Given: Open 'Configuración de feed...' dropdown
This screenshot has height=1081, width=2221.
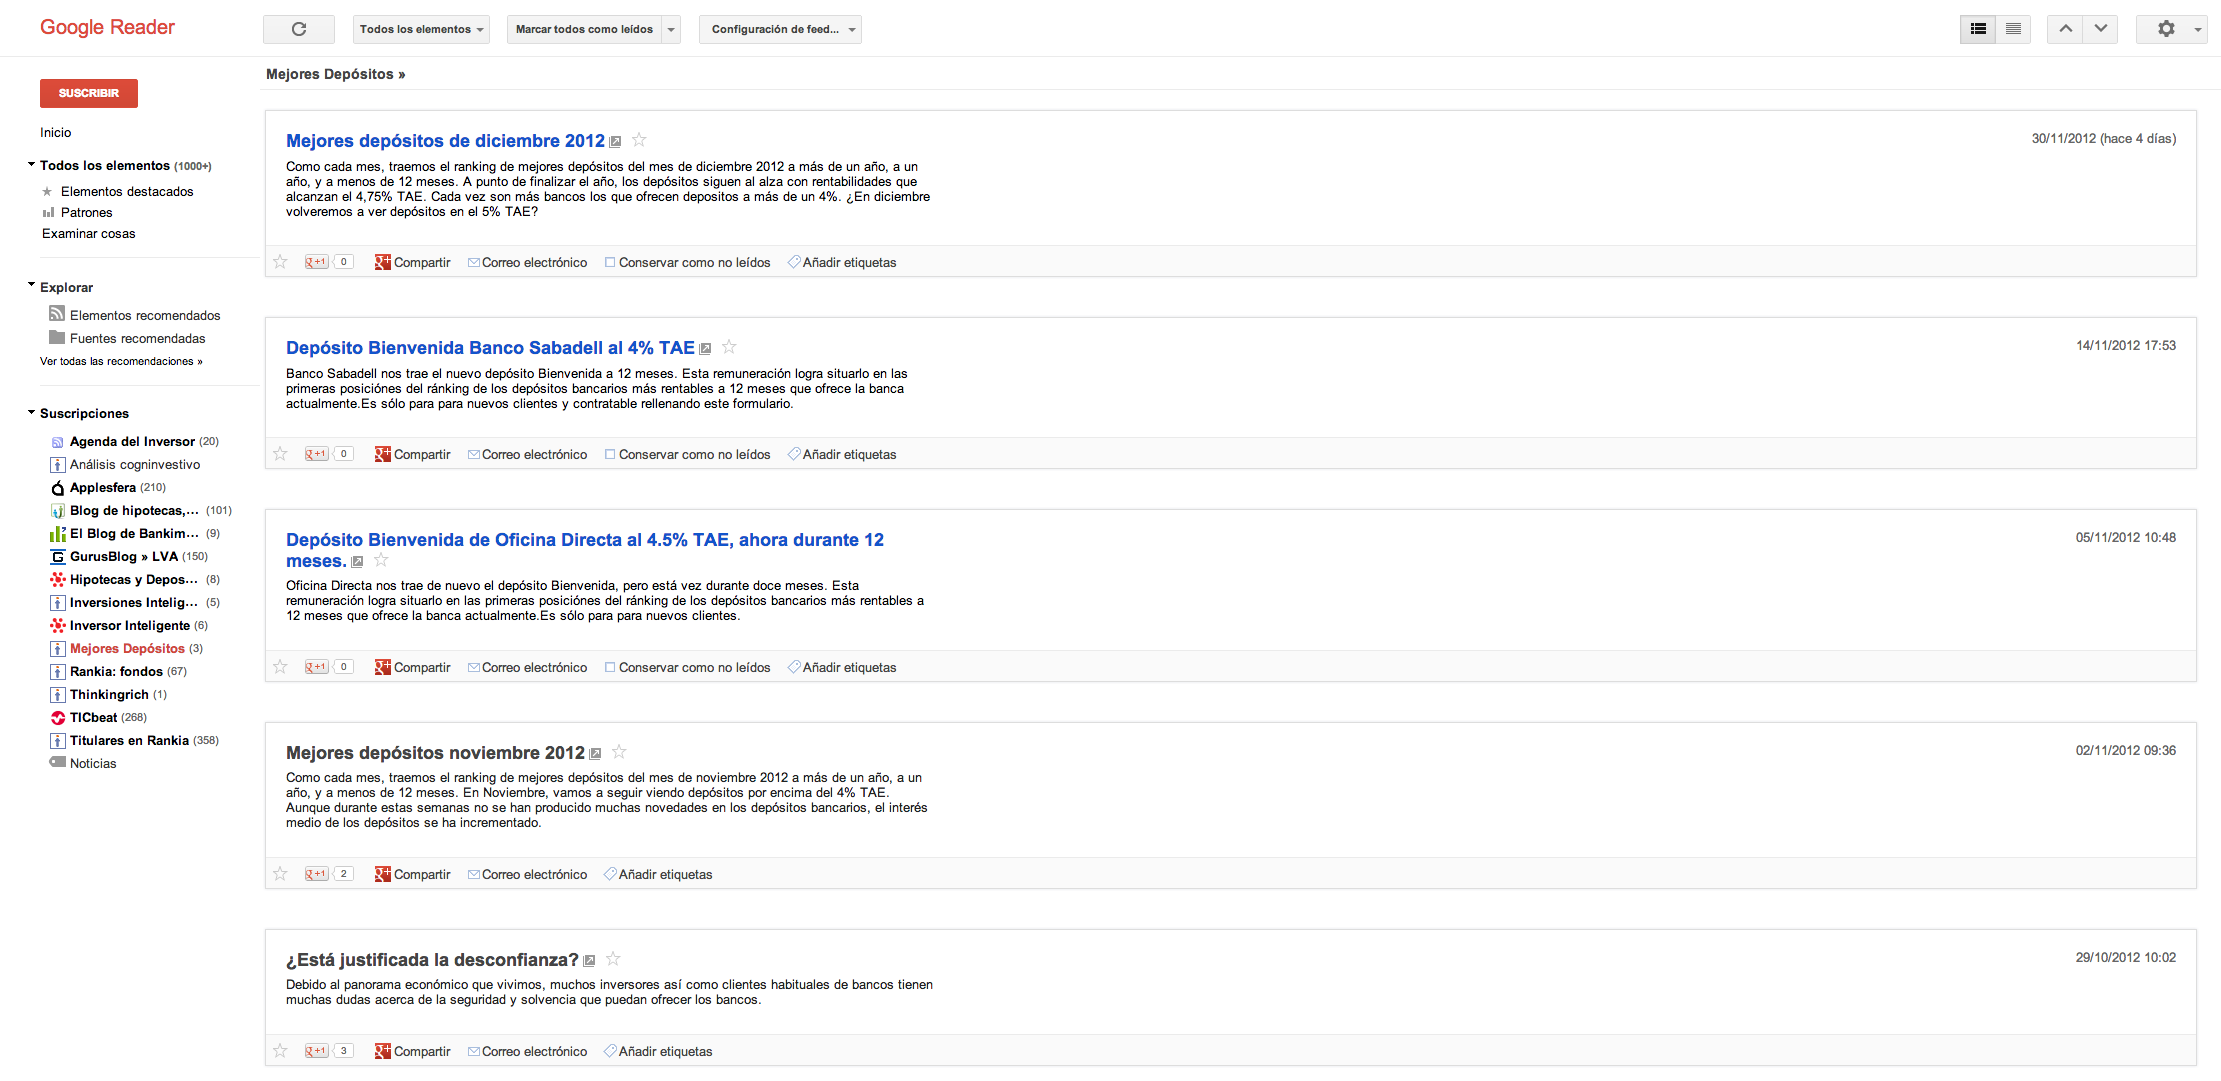Looking at the screenshot, I should click(x=780, y=29).
